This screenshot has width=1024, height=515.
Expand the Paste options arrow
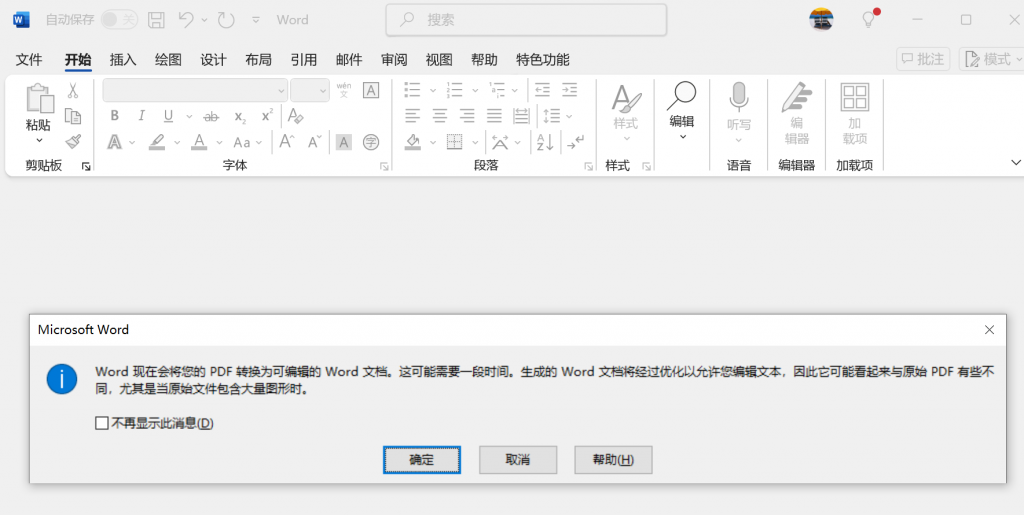[39, 140]
